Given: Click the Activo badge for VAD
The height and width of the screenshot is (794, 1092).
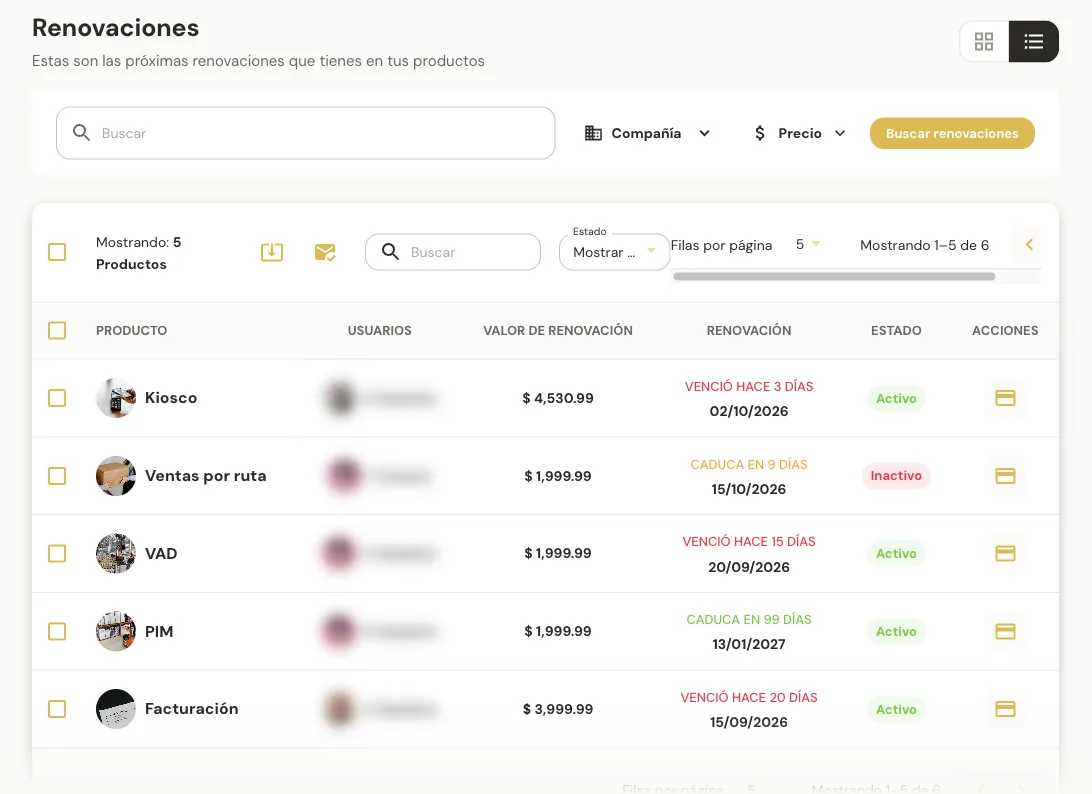Looking at the screenshot, I should tap(896, 554).
